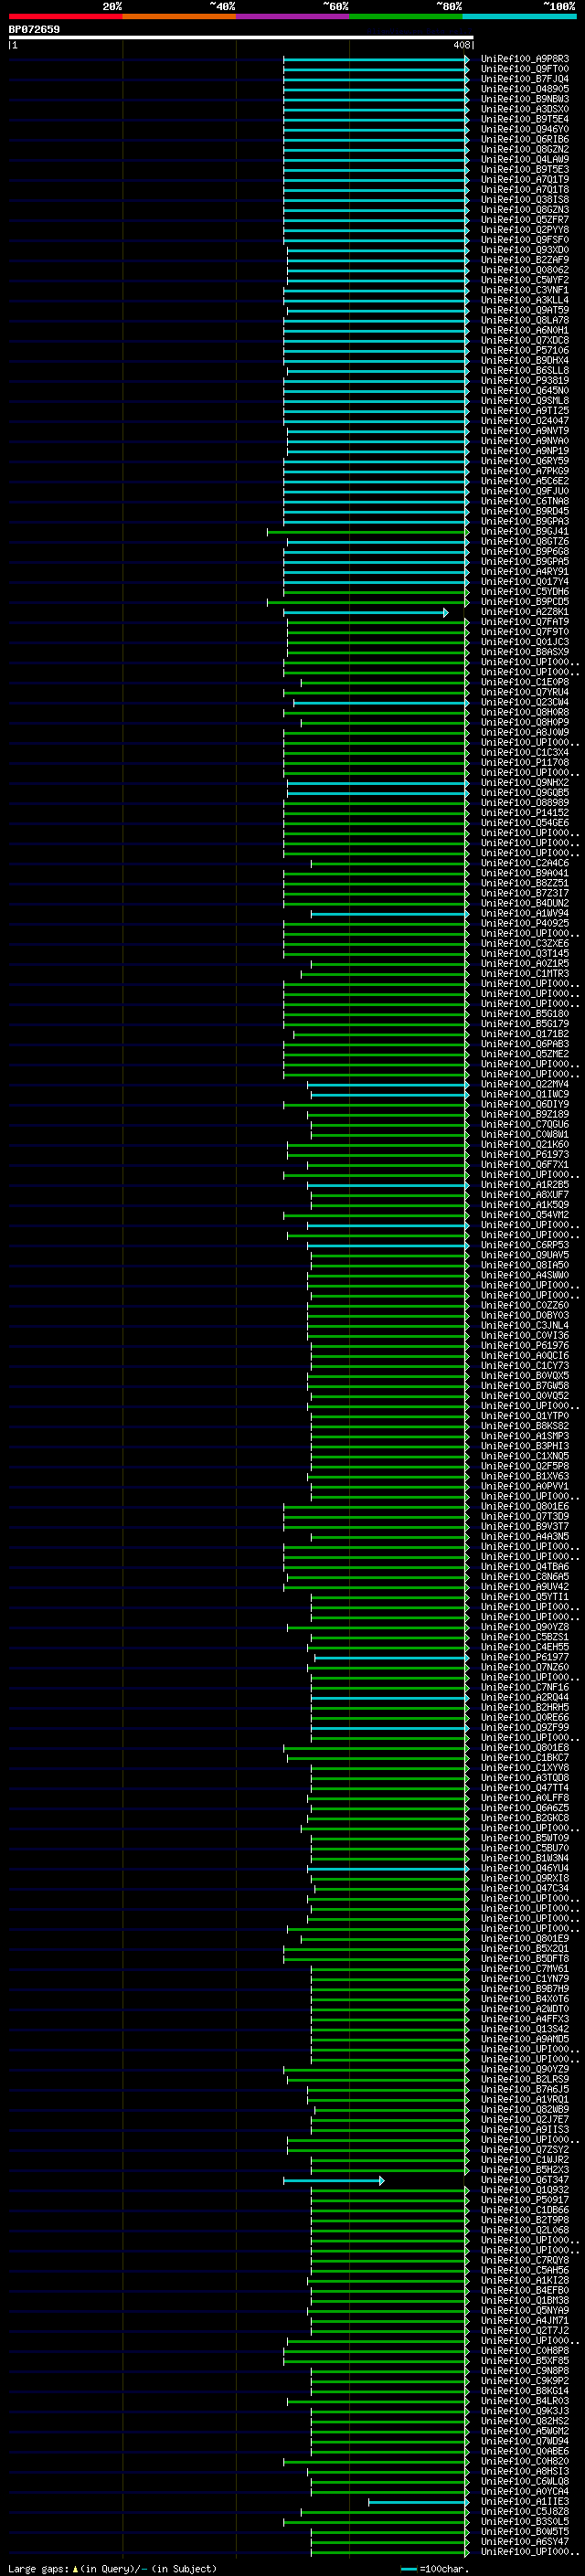This screenshot has width=585, height=2576.
Task: Select the UniRef100_Q4LAW9 label
Action: tap(525, 159)
